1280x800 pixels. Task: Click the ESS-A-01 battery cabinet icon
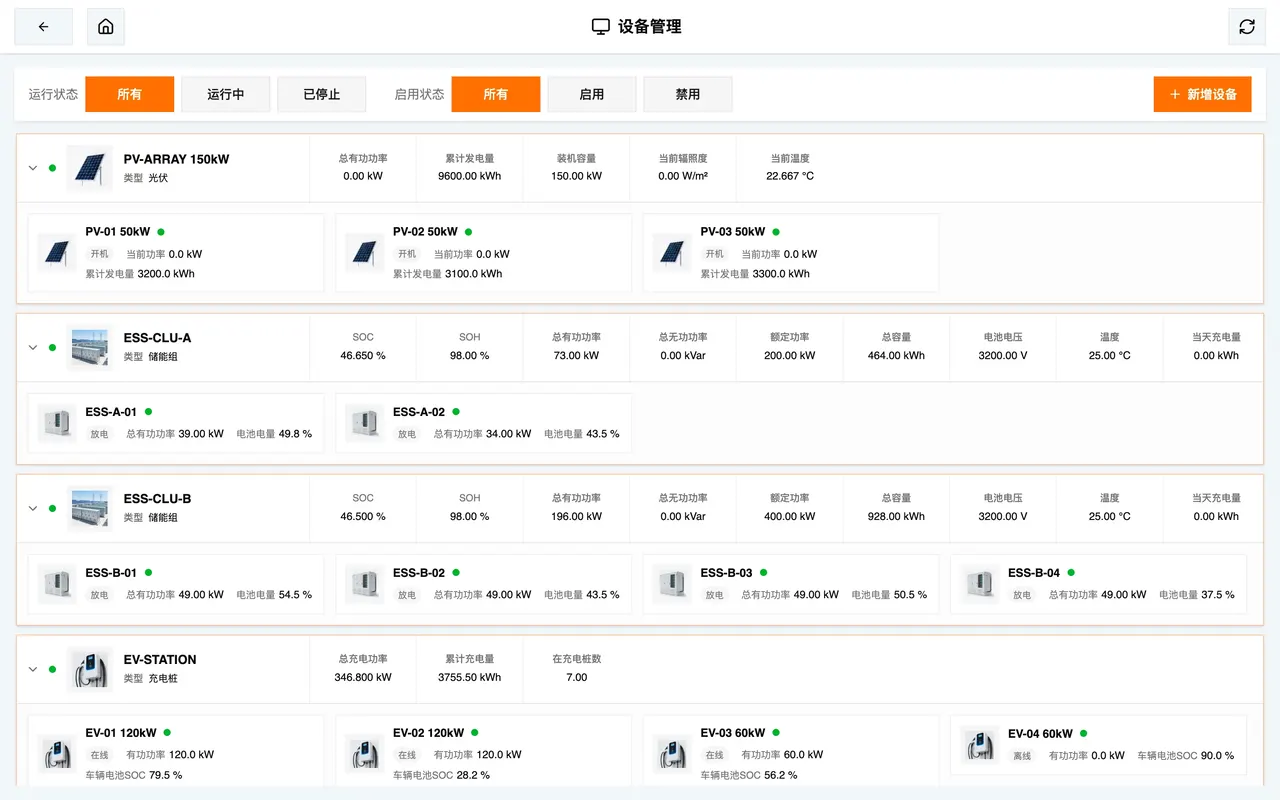coord(57,423)
